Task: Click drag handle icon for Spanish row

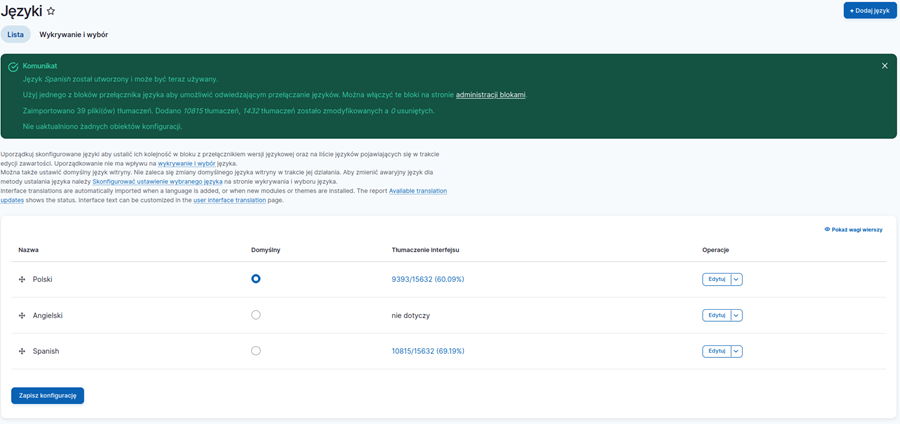Action: coord(22,352)
